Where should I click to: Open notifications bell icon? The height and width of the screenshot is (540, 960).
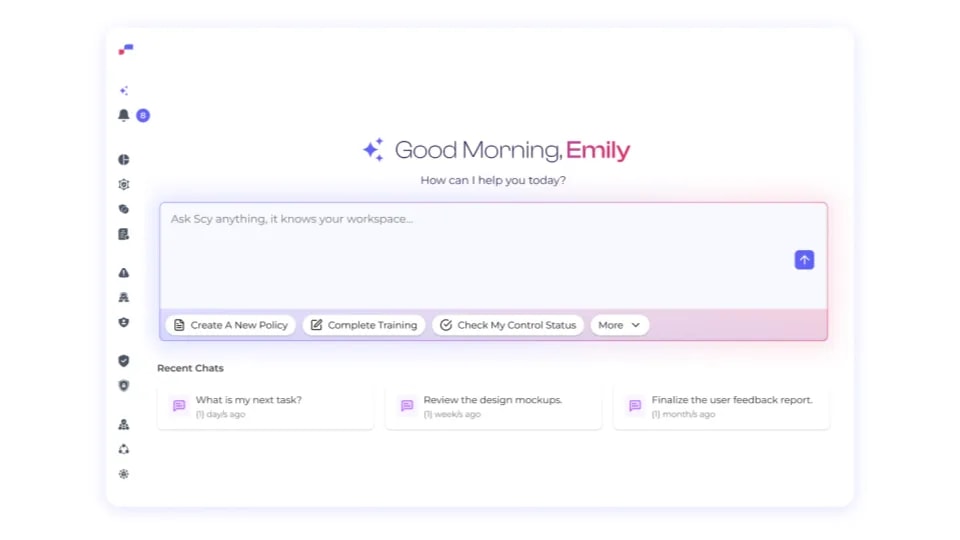(x=124, y=115)
